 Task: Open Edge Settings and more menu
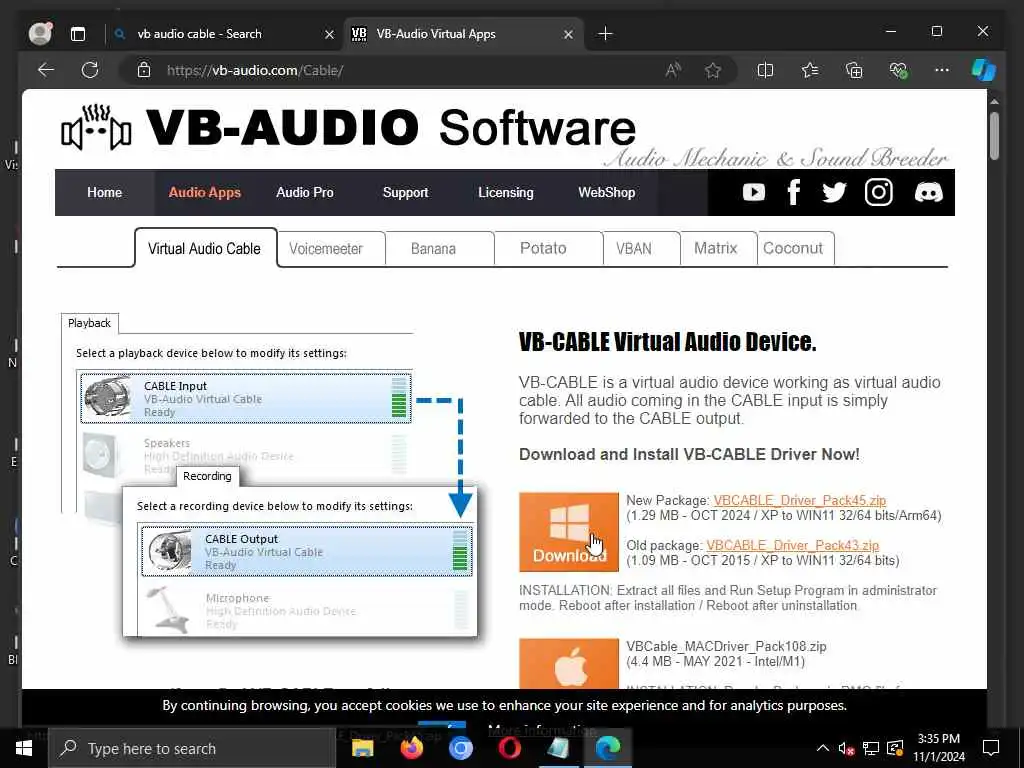point(942,70)
